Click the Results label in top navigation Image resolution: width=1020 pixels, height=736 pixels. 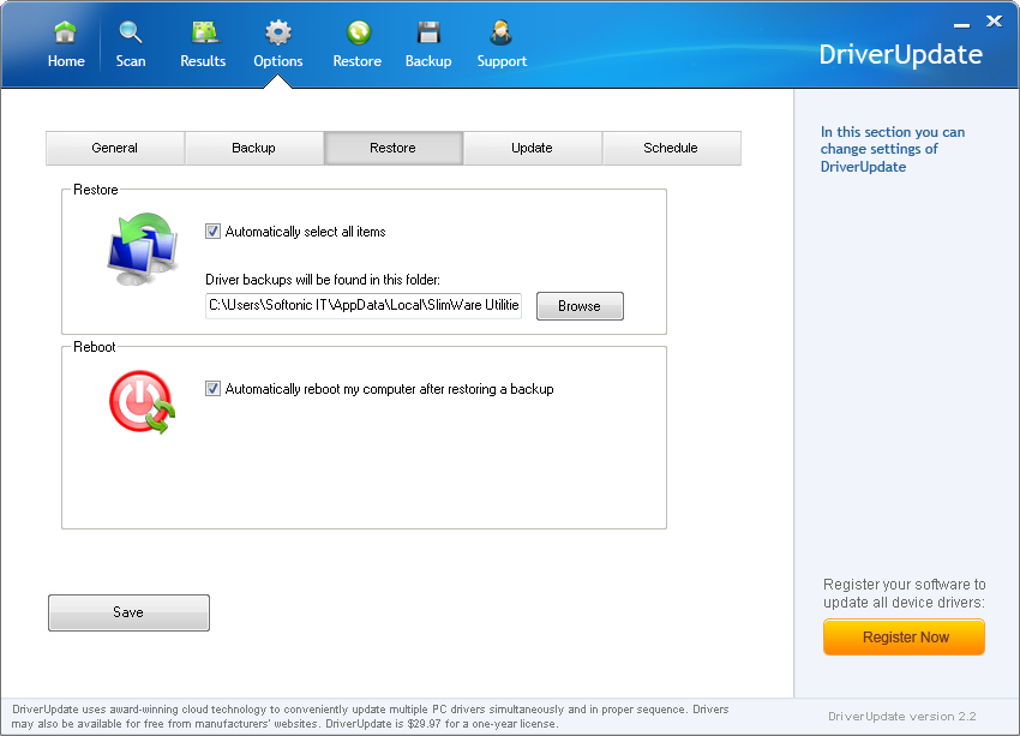203,61
